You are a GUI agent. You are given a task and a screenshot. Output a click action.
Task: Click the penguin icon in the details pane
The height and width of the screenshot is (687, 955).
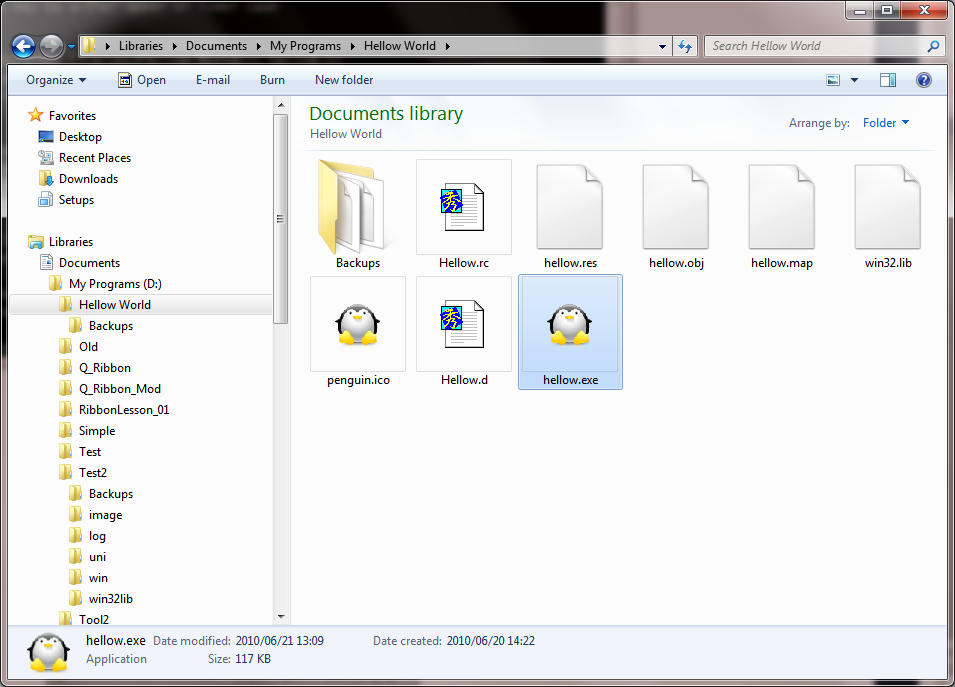[x=48, y=652]
